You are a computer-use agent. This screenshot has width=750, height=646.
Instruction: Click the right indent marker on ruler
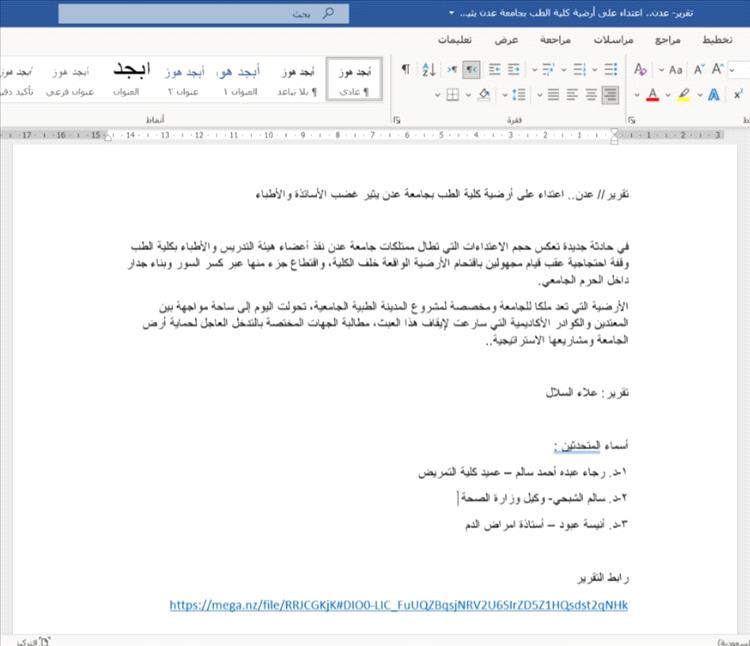click(614, 136)
